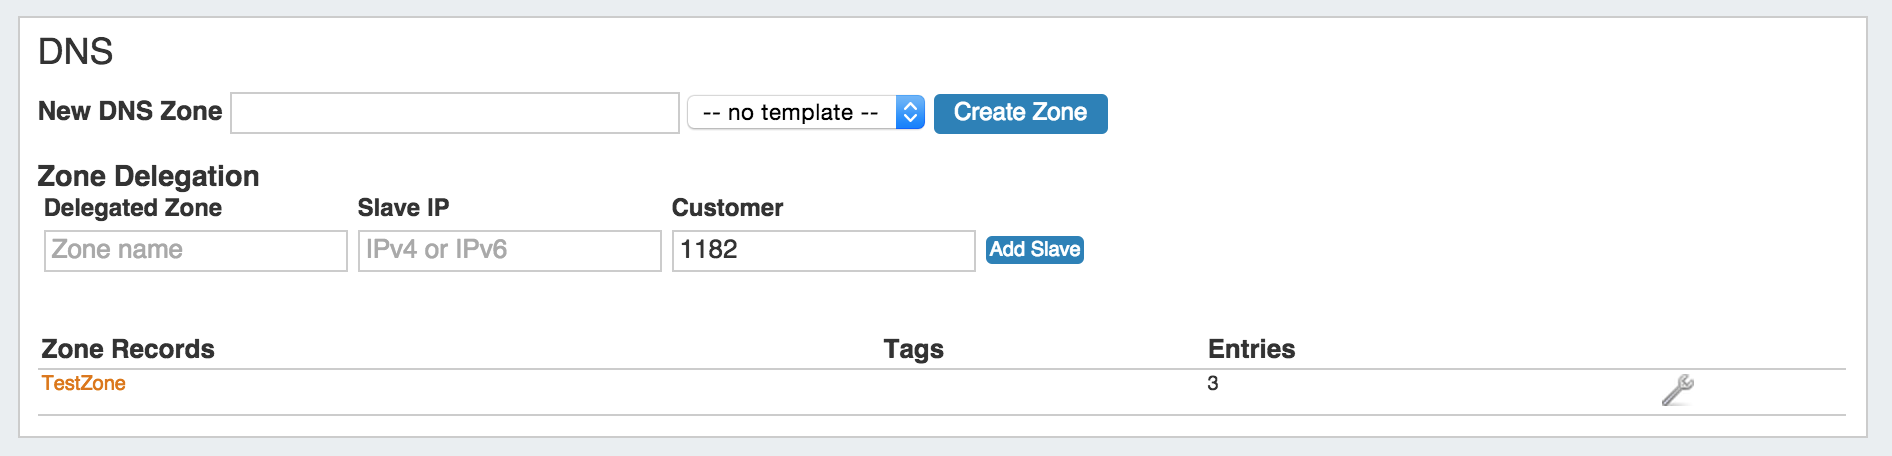Open the TestZone wrench settings icon
Screen dimensions: 1892x456
click(1677, 390)
